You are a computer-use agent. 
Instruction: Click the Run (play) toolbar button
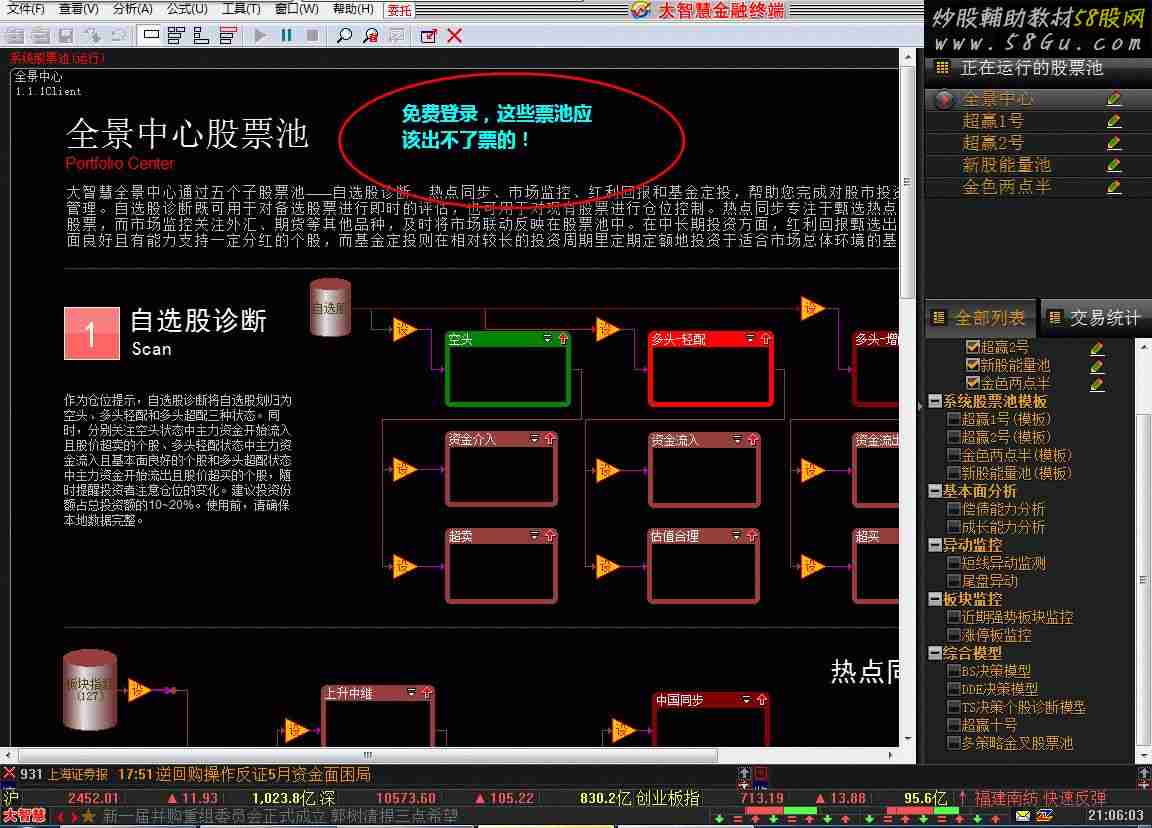tap(260, 35)
